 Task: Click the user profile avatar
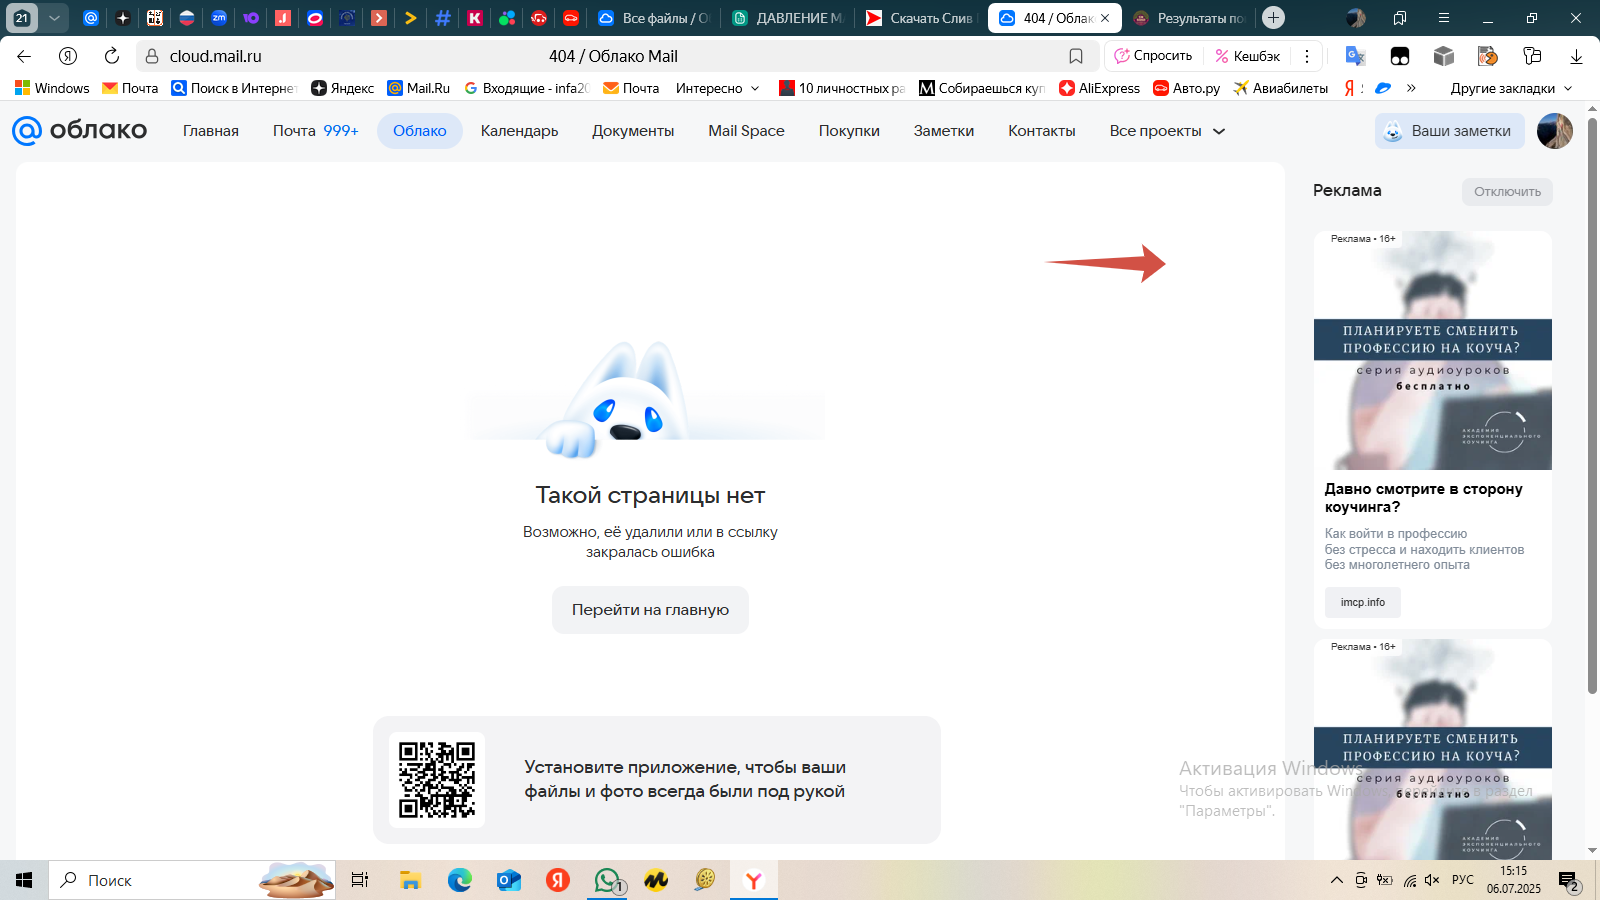1554,131
